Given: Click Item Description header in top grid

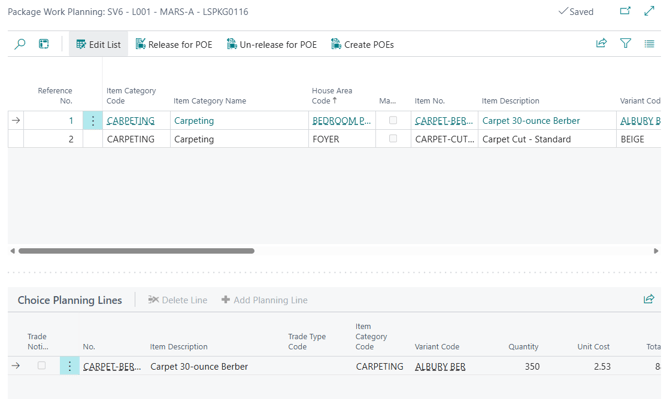Looking at the screenshot, I should point(510,101).
